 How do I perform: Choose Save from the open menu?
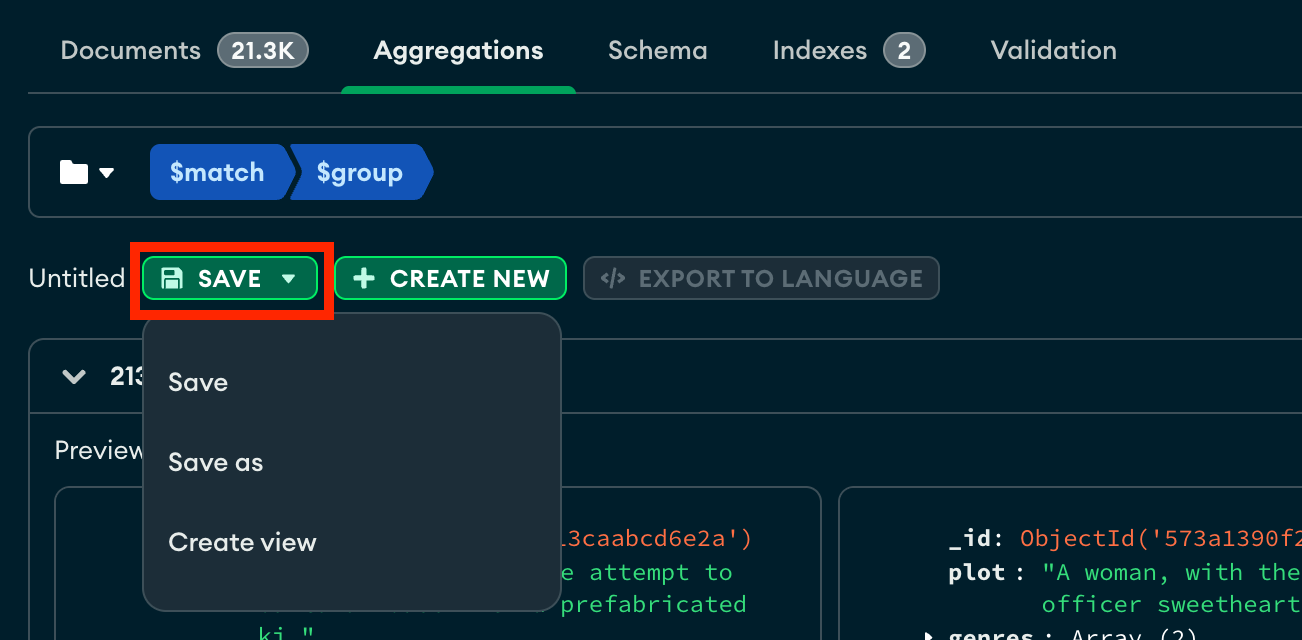click(x=198, y=382)
